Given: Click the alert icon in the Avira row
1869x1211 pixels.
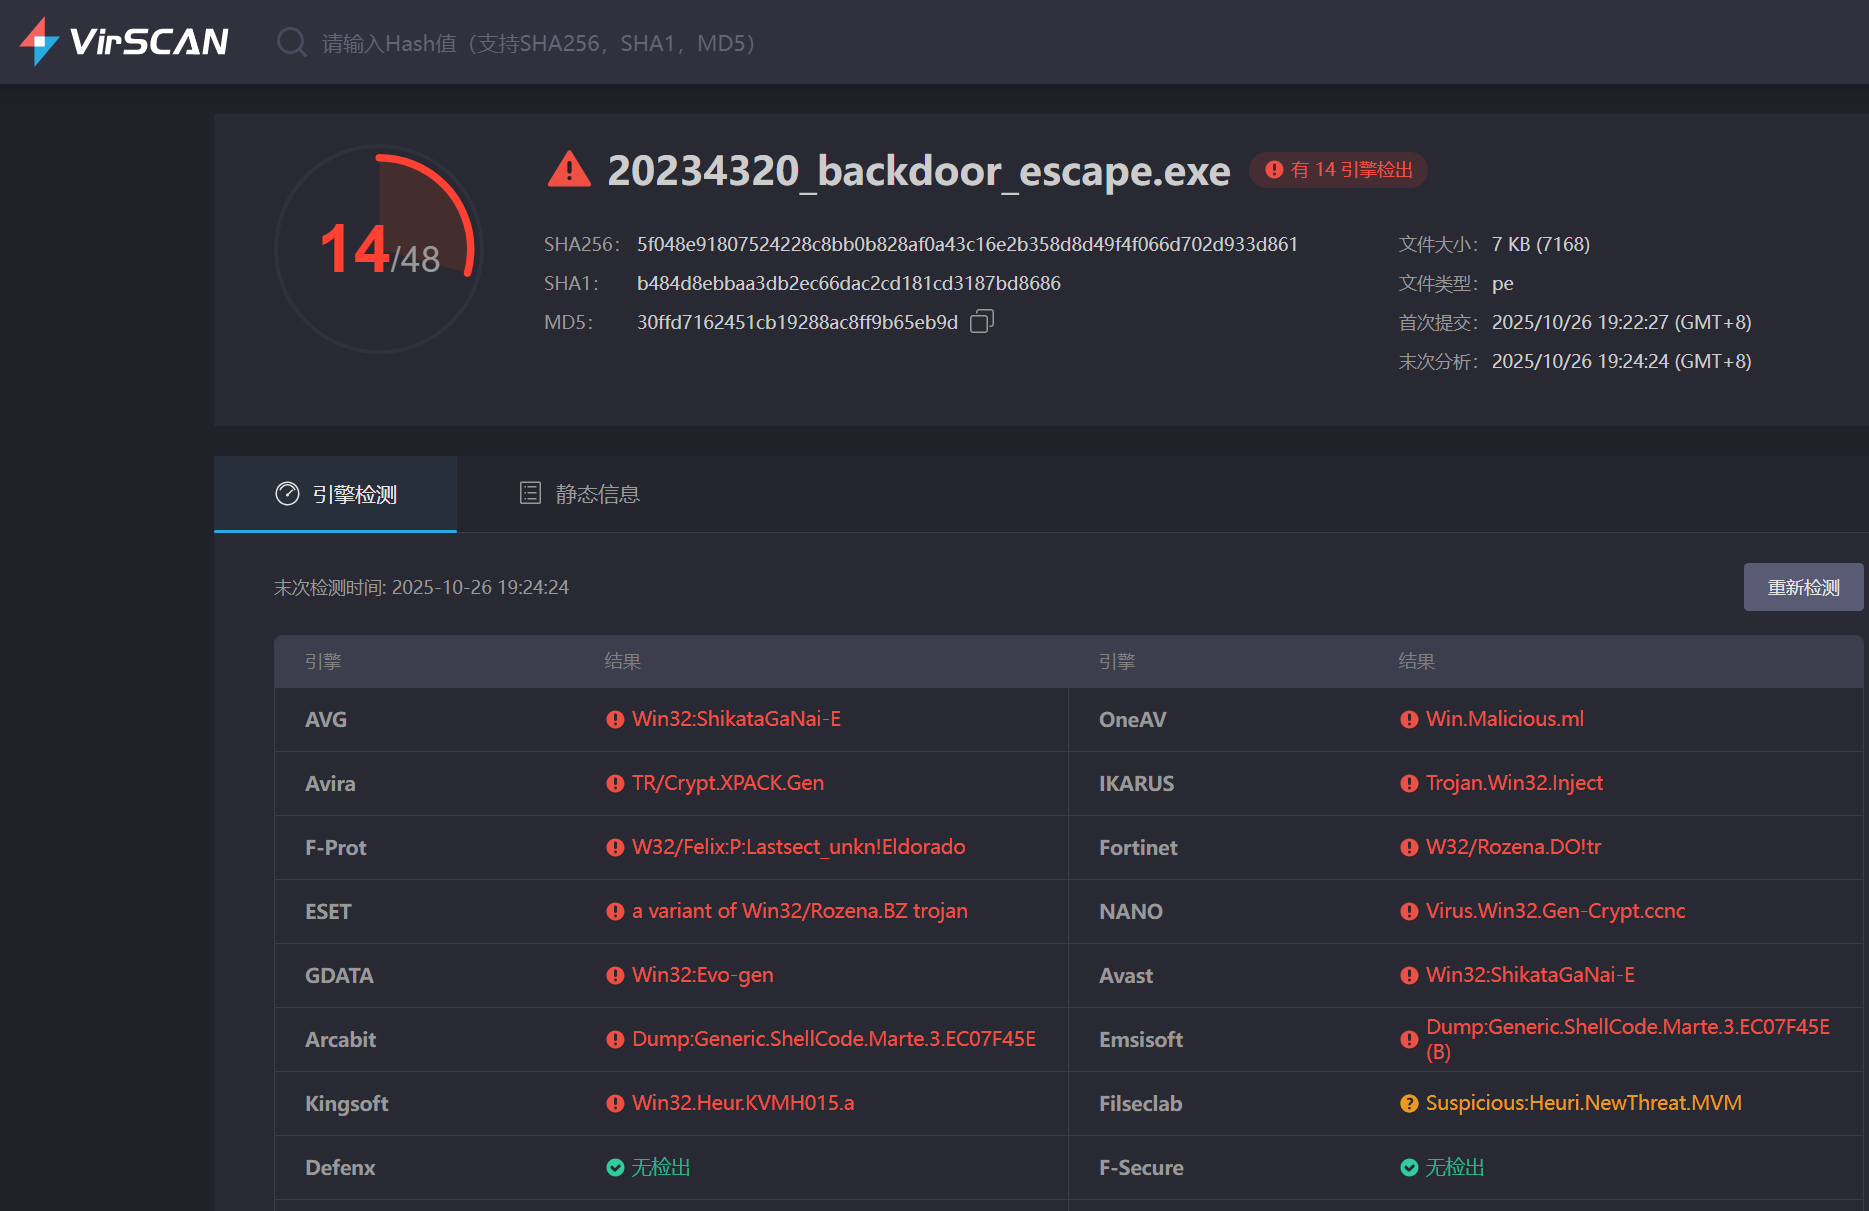Looking at the screenshot, I should [615, 783].
